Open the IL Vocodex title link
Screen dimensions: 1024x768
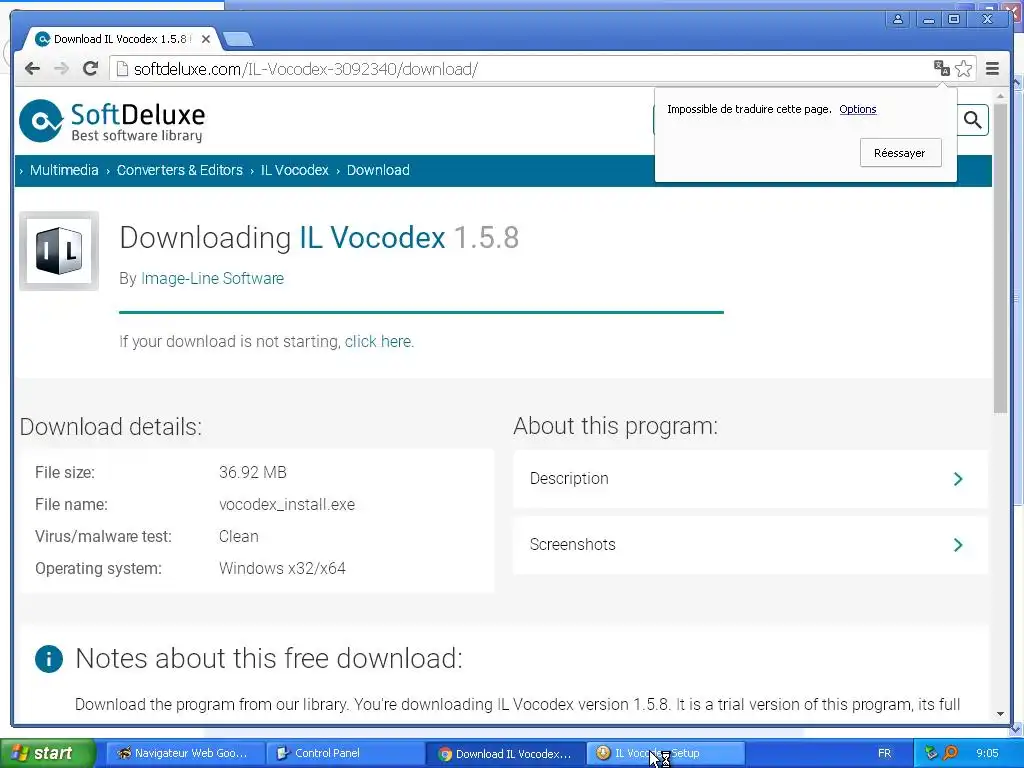(372, 237)
